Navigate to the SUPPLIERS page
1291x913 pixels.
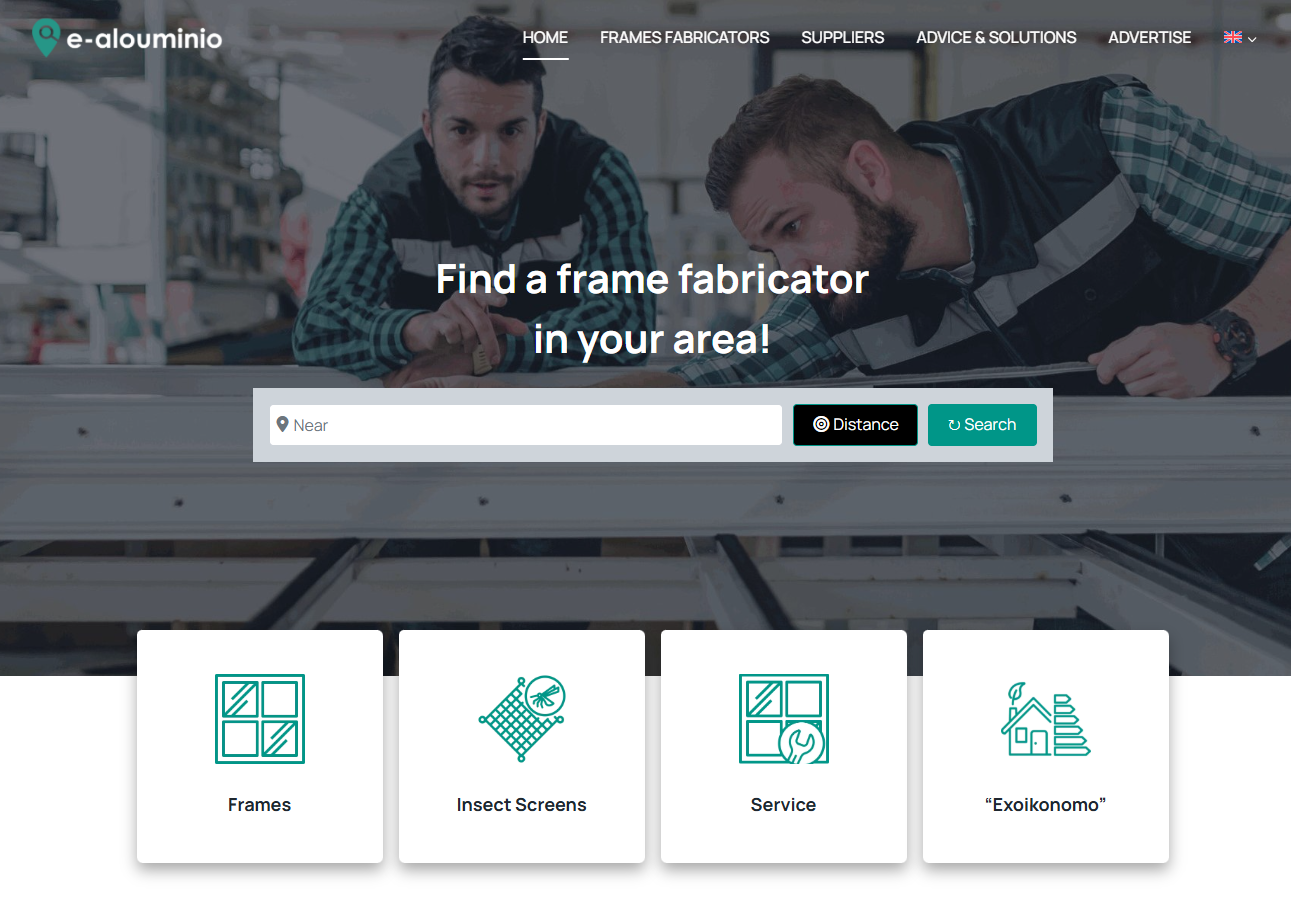coord(842,38)
